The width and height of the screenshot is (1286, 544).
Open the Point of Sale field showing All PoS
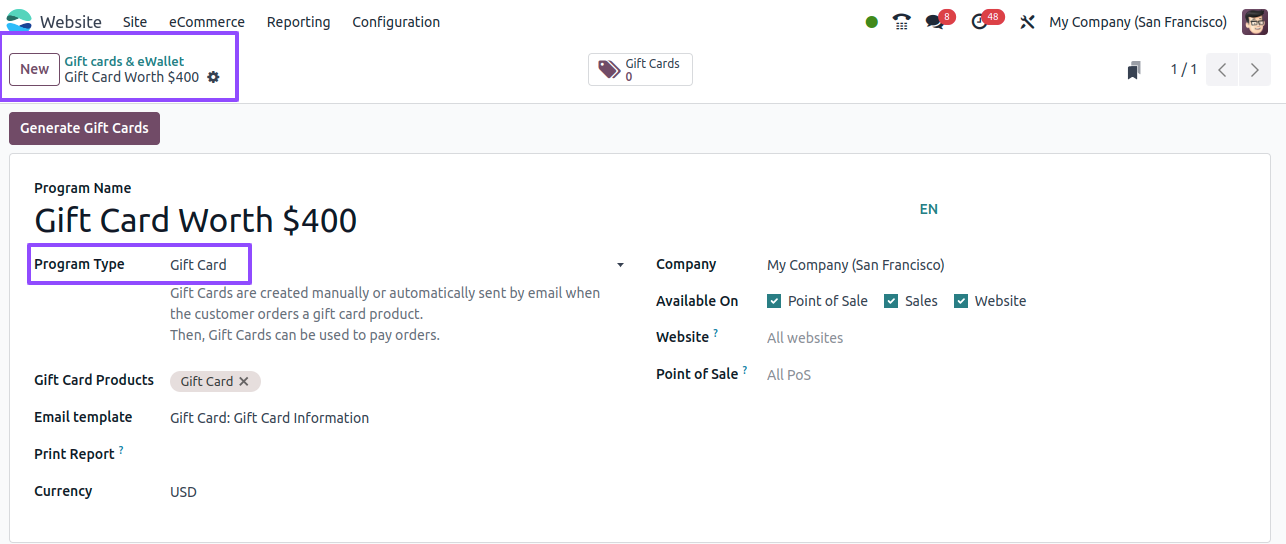pyautogui.click(x=1005, y=375)
